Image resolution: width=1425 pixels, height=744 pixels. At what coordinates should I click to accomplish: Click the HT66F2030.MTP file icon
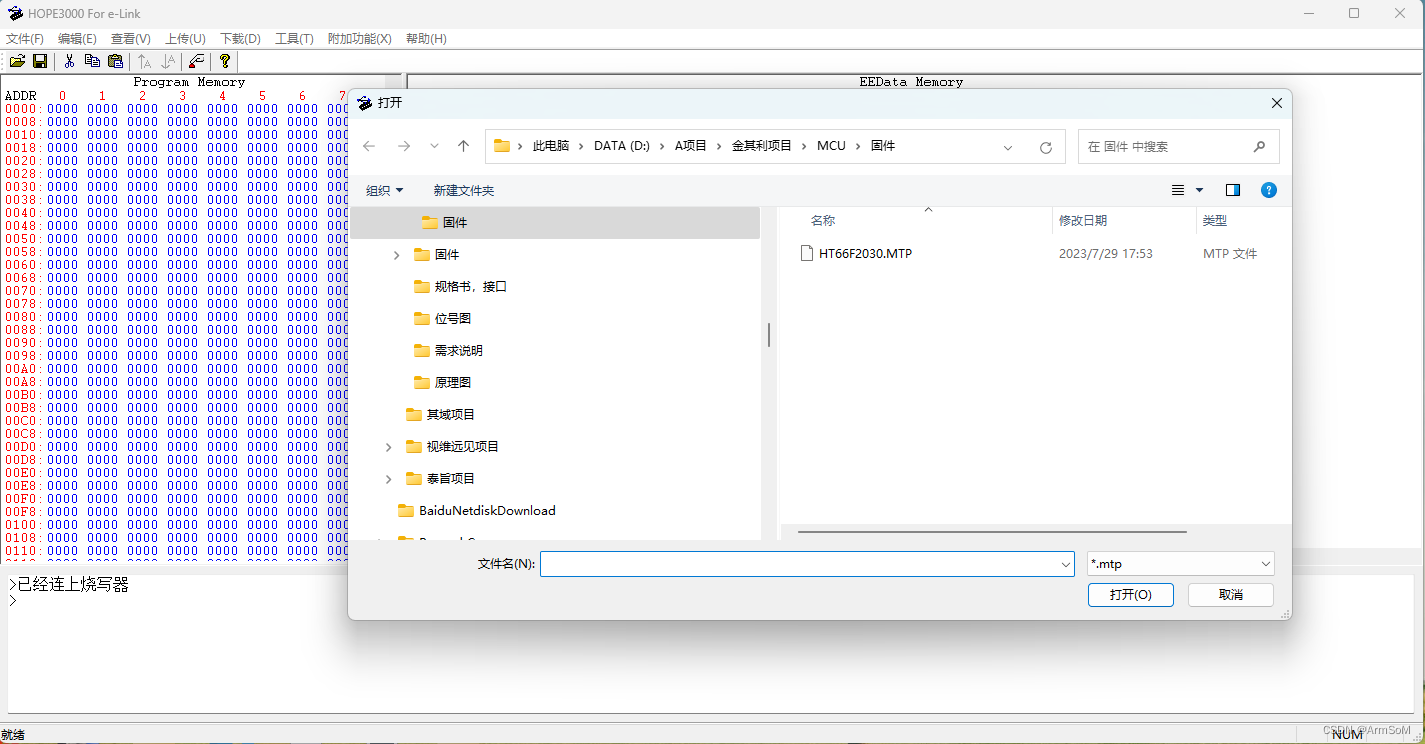807,253
